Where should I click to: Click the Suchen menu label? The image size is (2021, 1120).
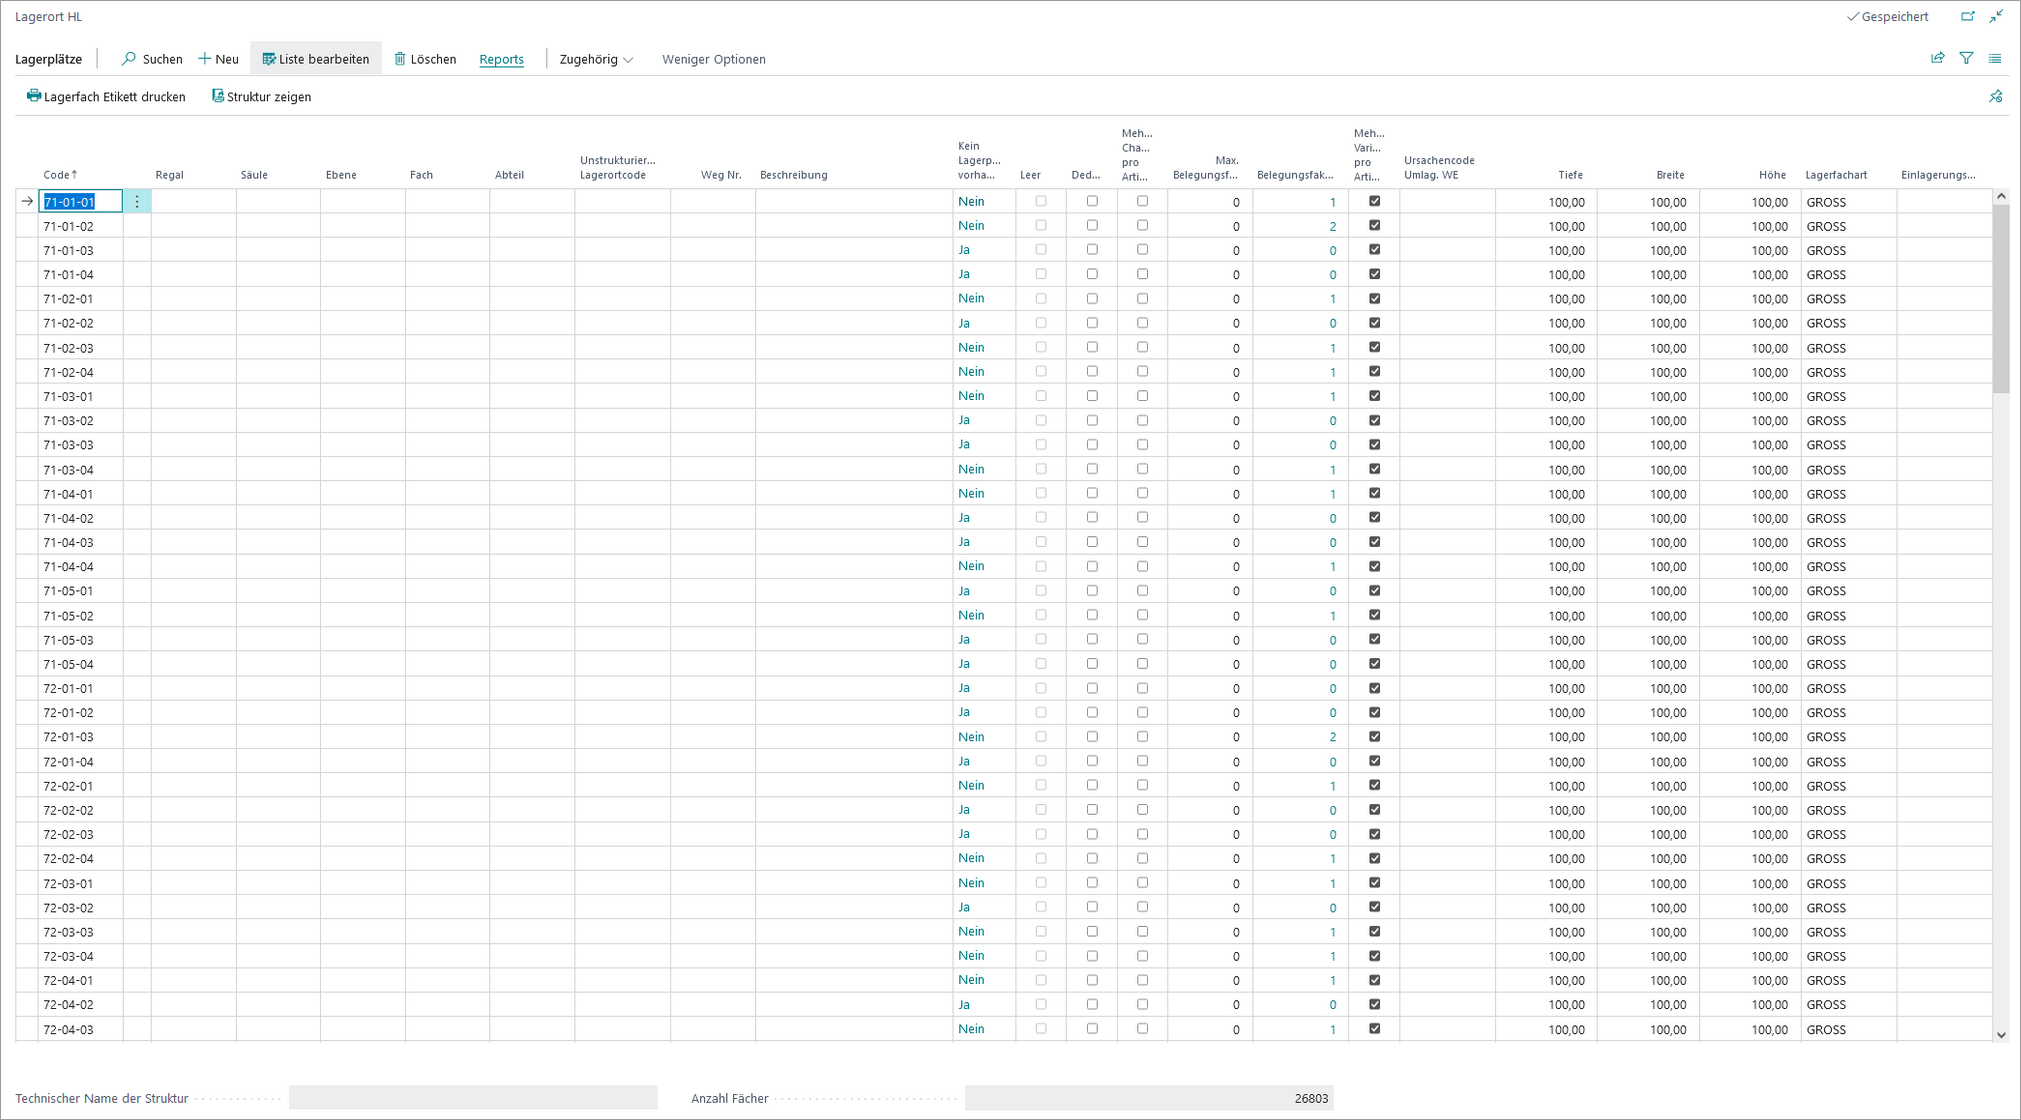click(x=163, y=59)
